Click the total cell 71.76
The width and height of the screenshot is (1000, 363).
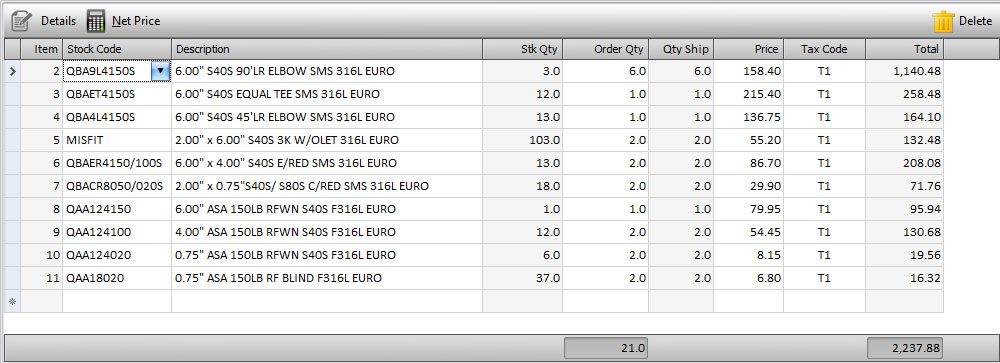click(x=904, y=186)
